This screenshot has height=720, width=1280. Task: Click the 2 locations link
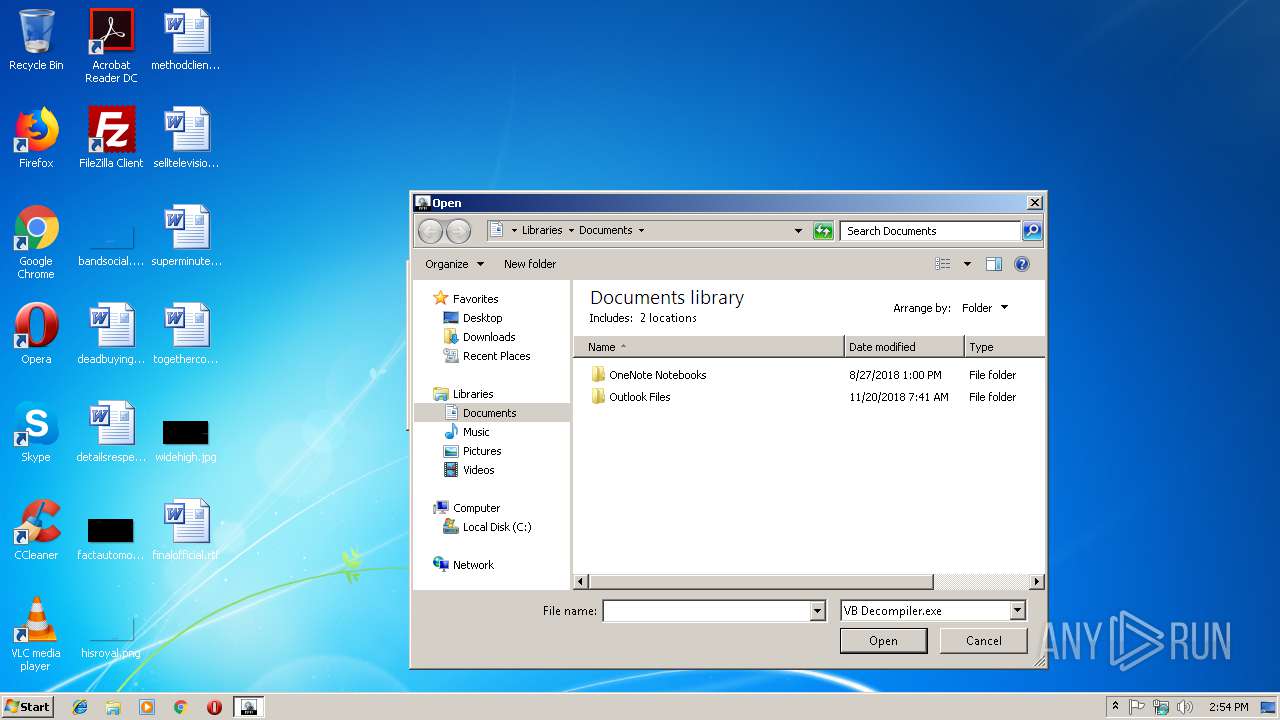pyautogui.click(x=668, y=318)
